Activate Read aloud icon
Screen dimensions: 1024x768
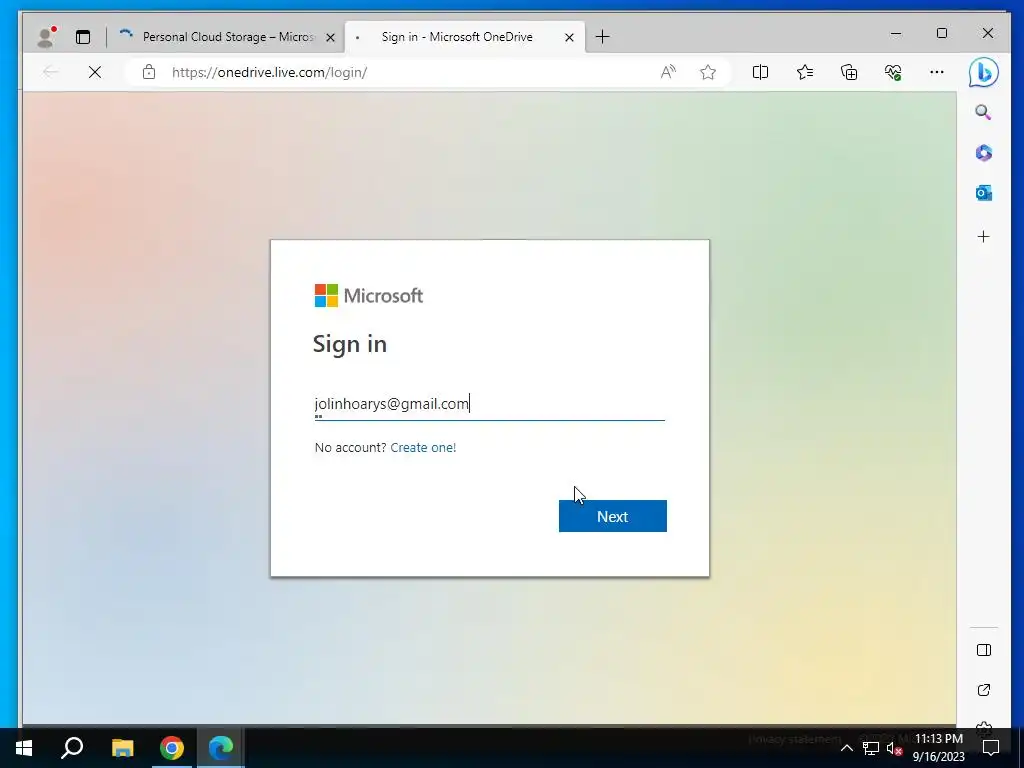point(668,72)
